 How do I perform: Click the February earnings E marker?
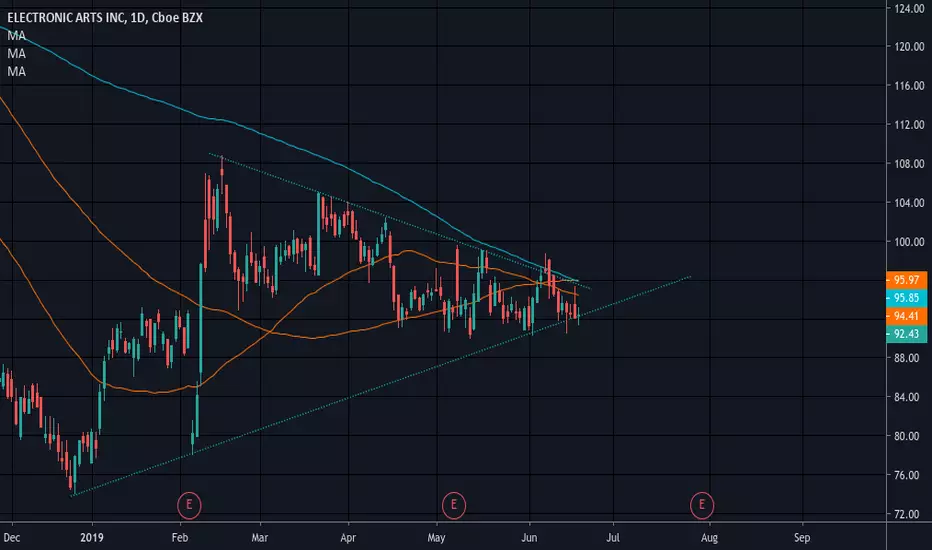pyautogui.click(x=189, y=505)
